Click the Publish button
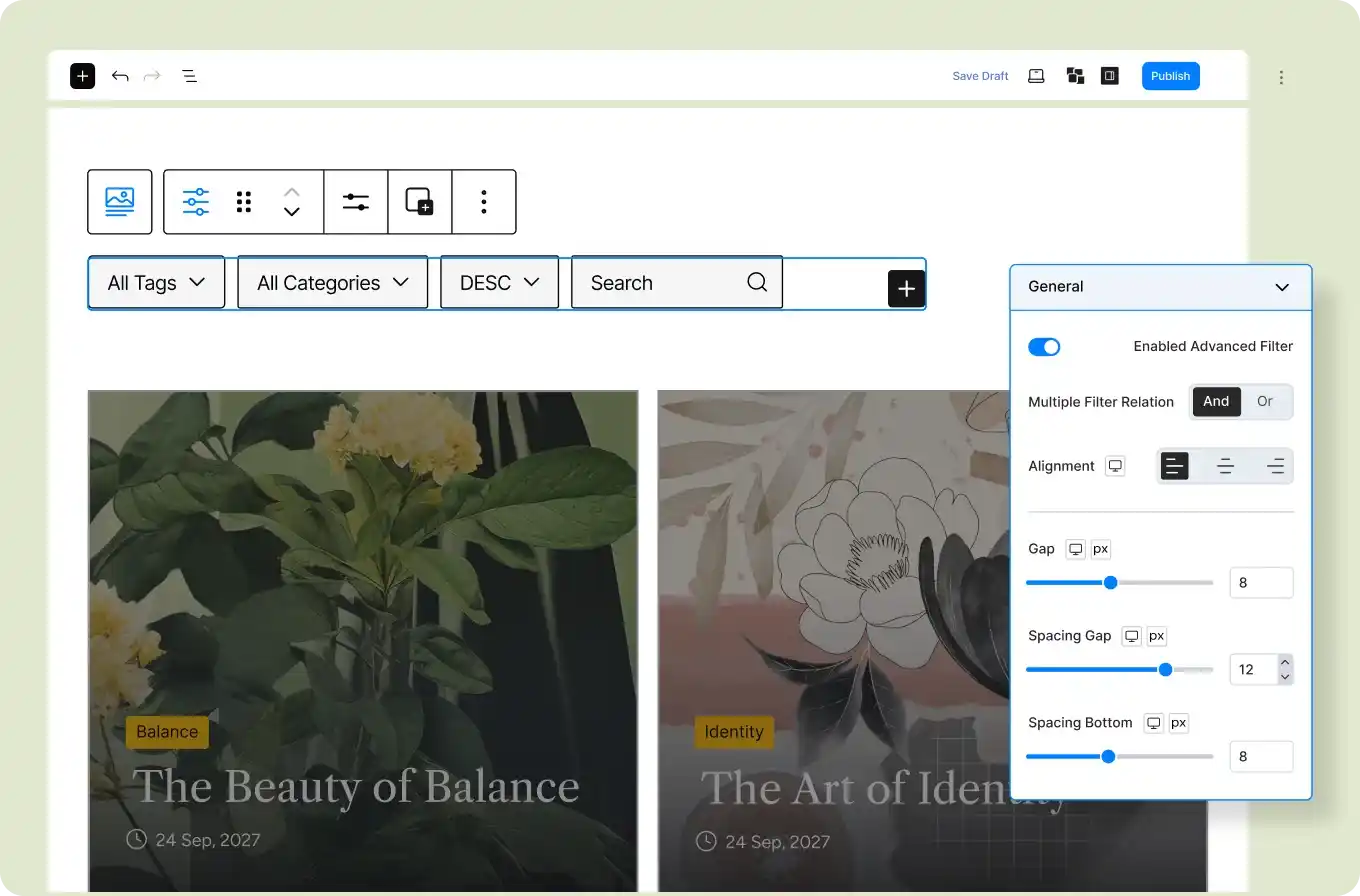Viewport: 1360px width, 896px height. [x=1170, y=76]
